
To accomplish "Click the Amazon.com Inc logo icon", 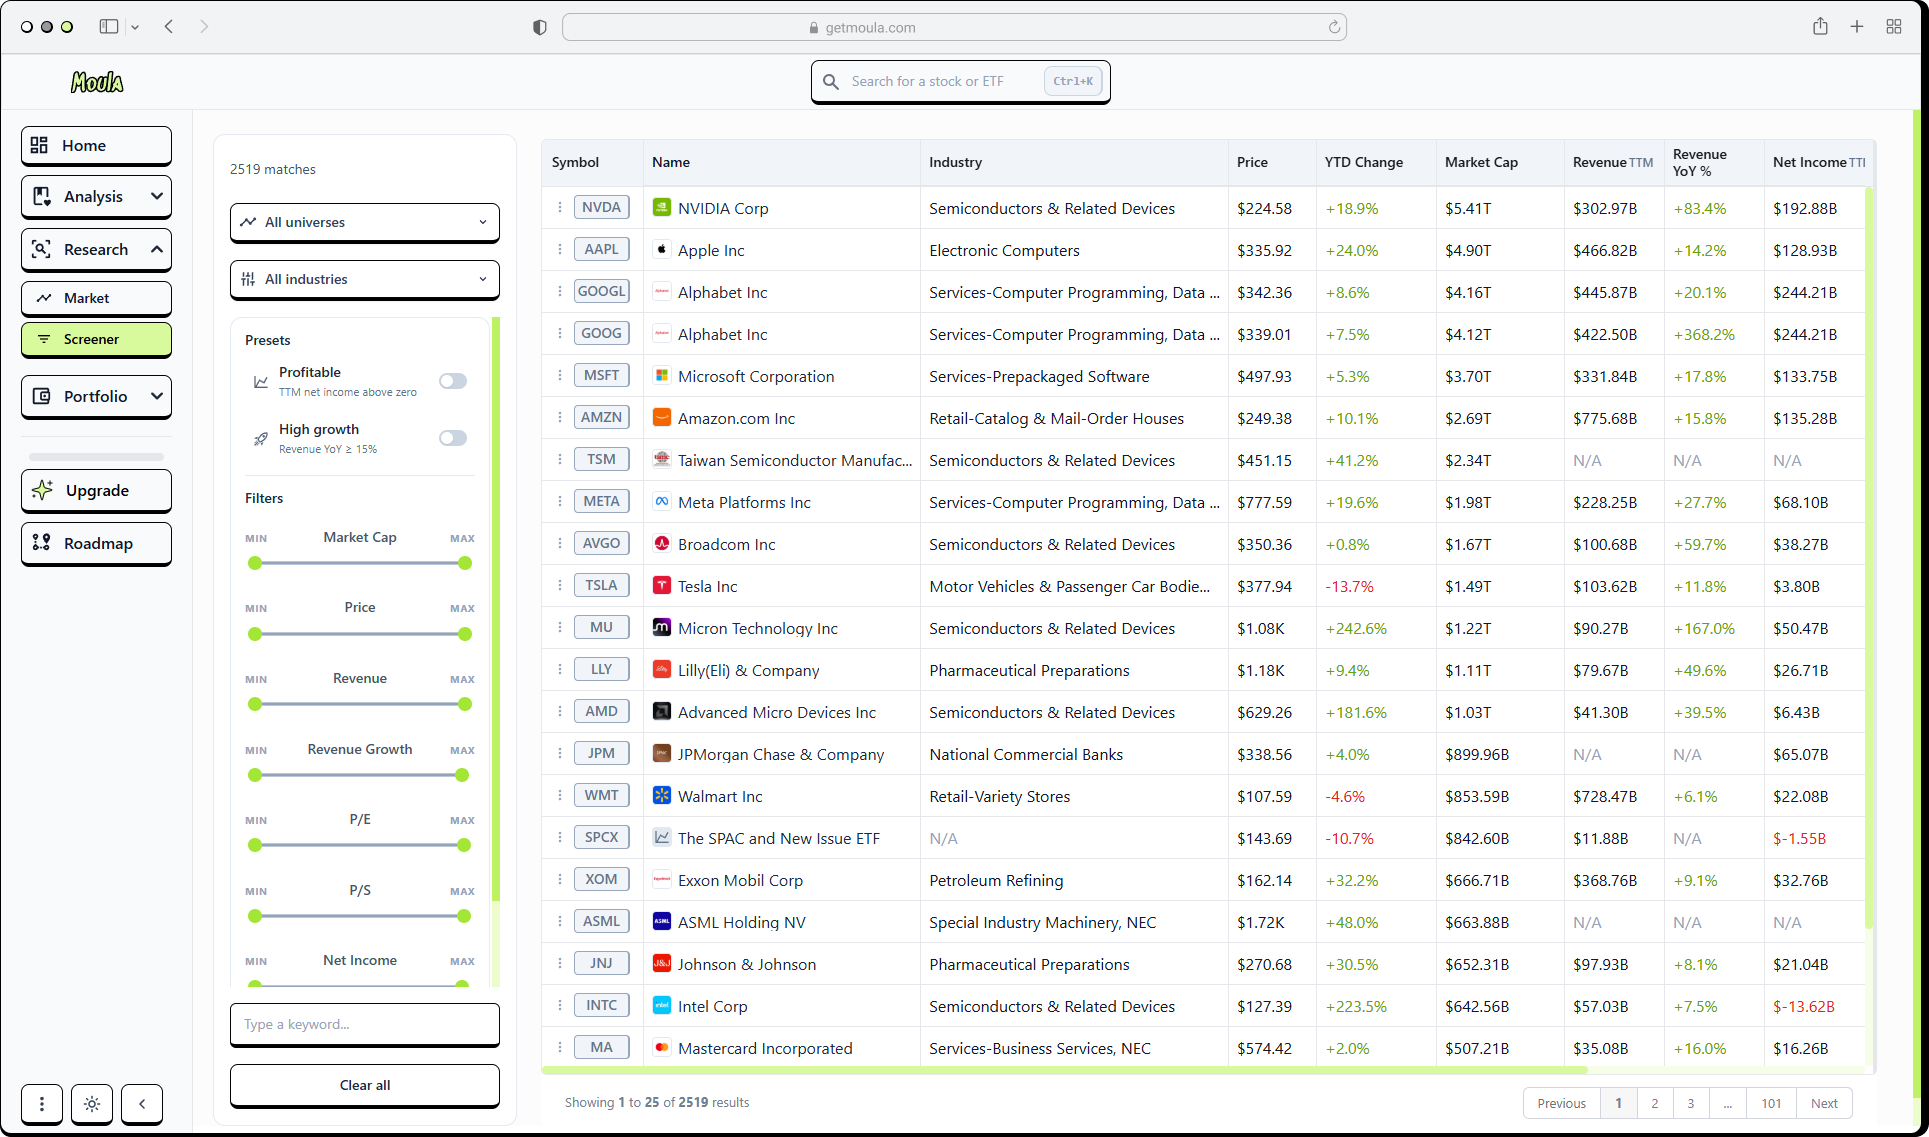I will [661, 417].
